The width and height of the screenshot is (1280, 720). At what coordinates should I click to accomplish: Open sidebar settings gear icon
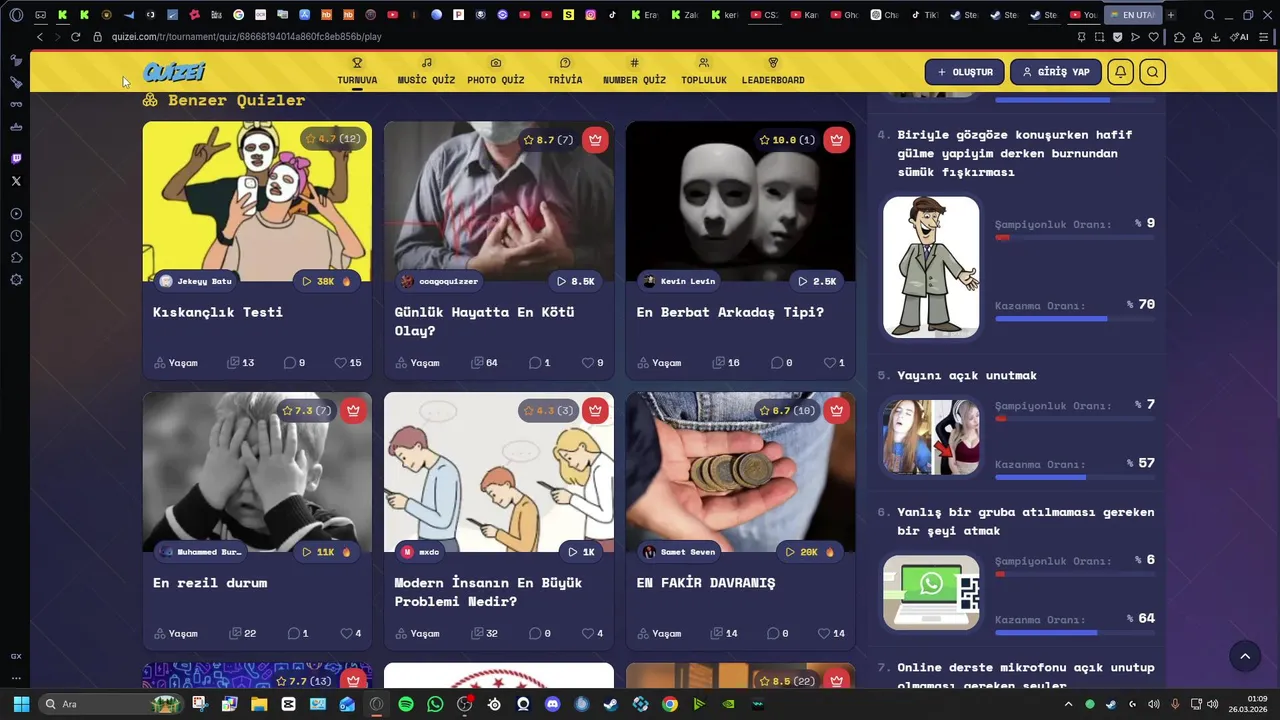point(16,280)
